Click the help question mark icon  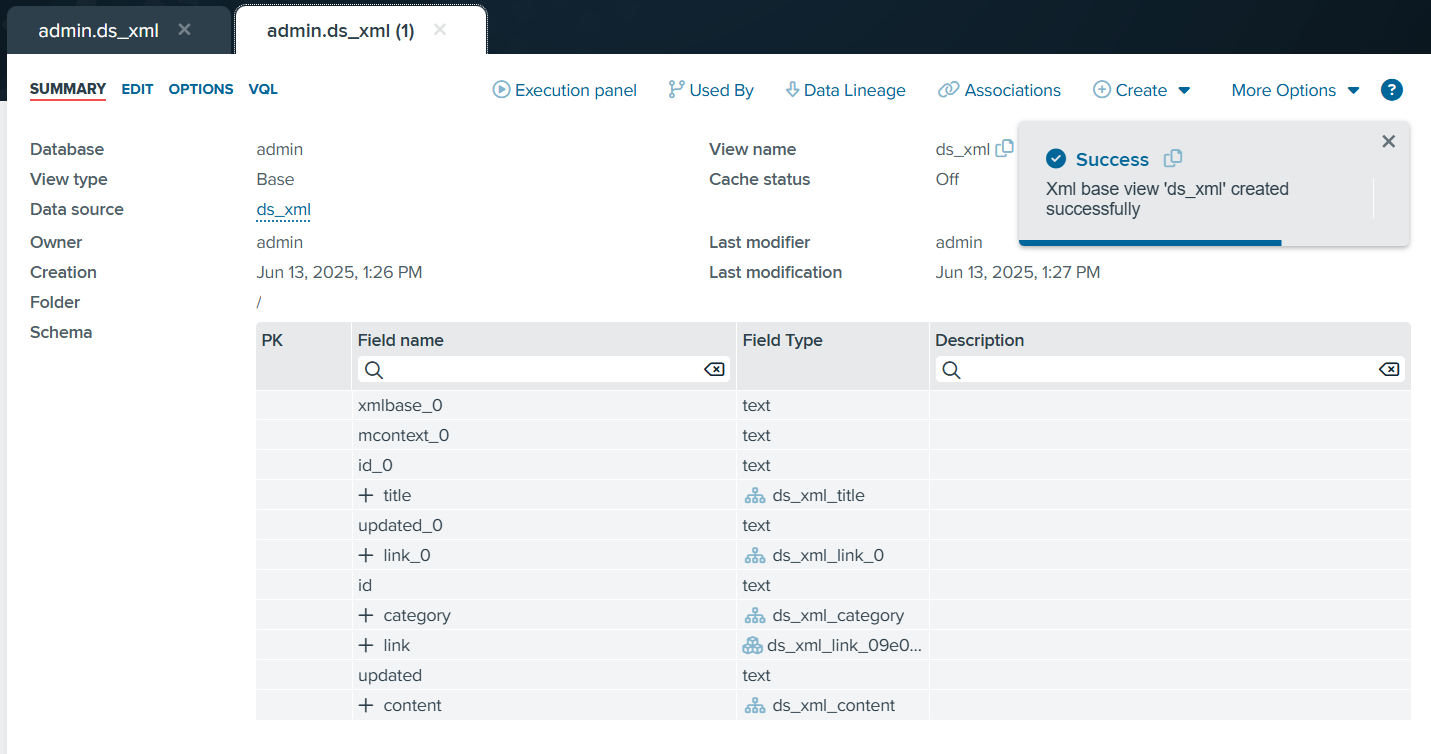1392,90
